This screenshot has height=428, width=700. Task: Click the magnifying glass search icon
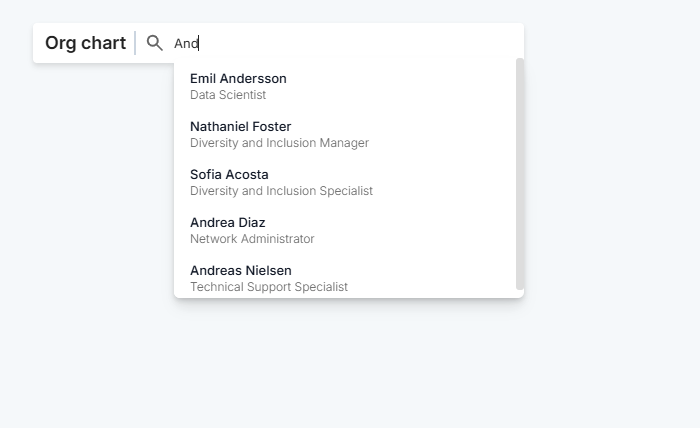coord(154,43)
